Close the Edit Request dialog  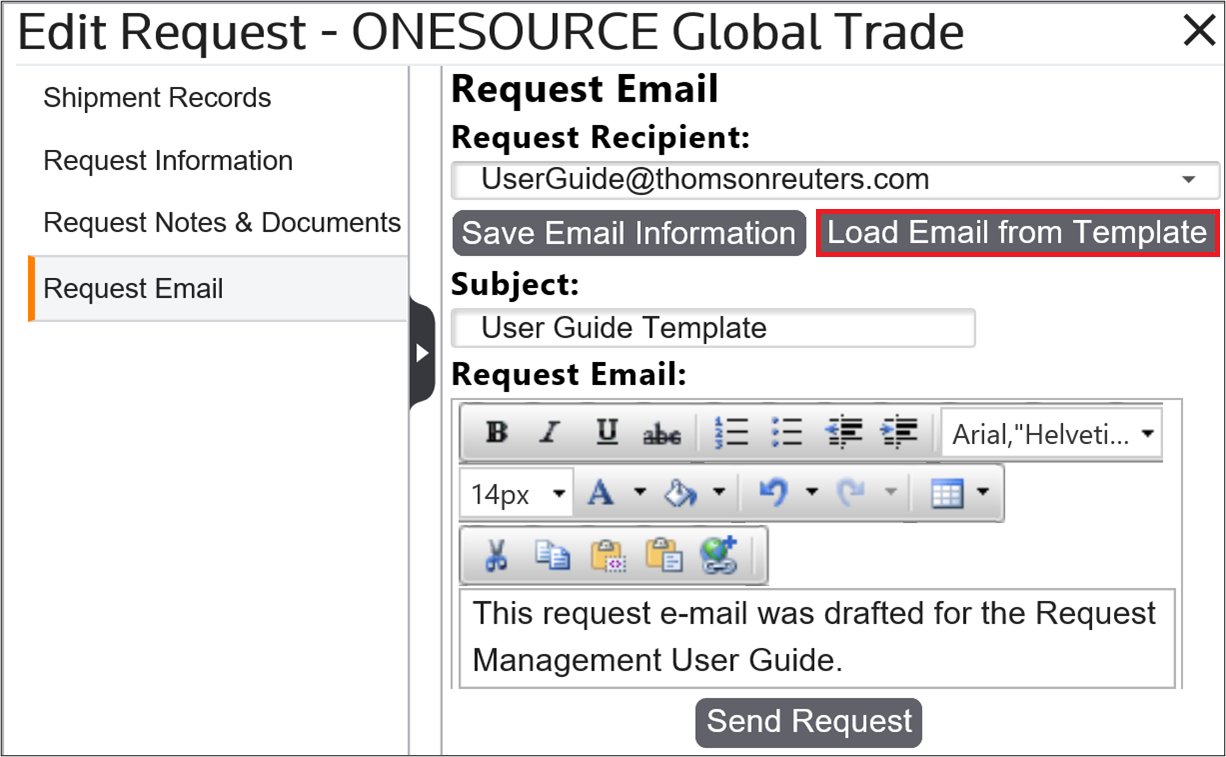point(1199,31)
